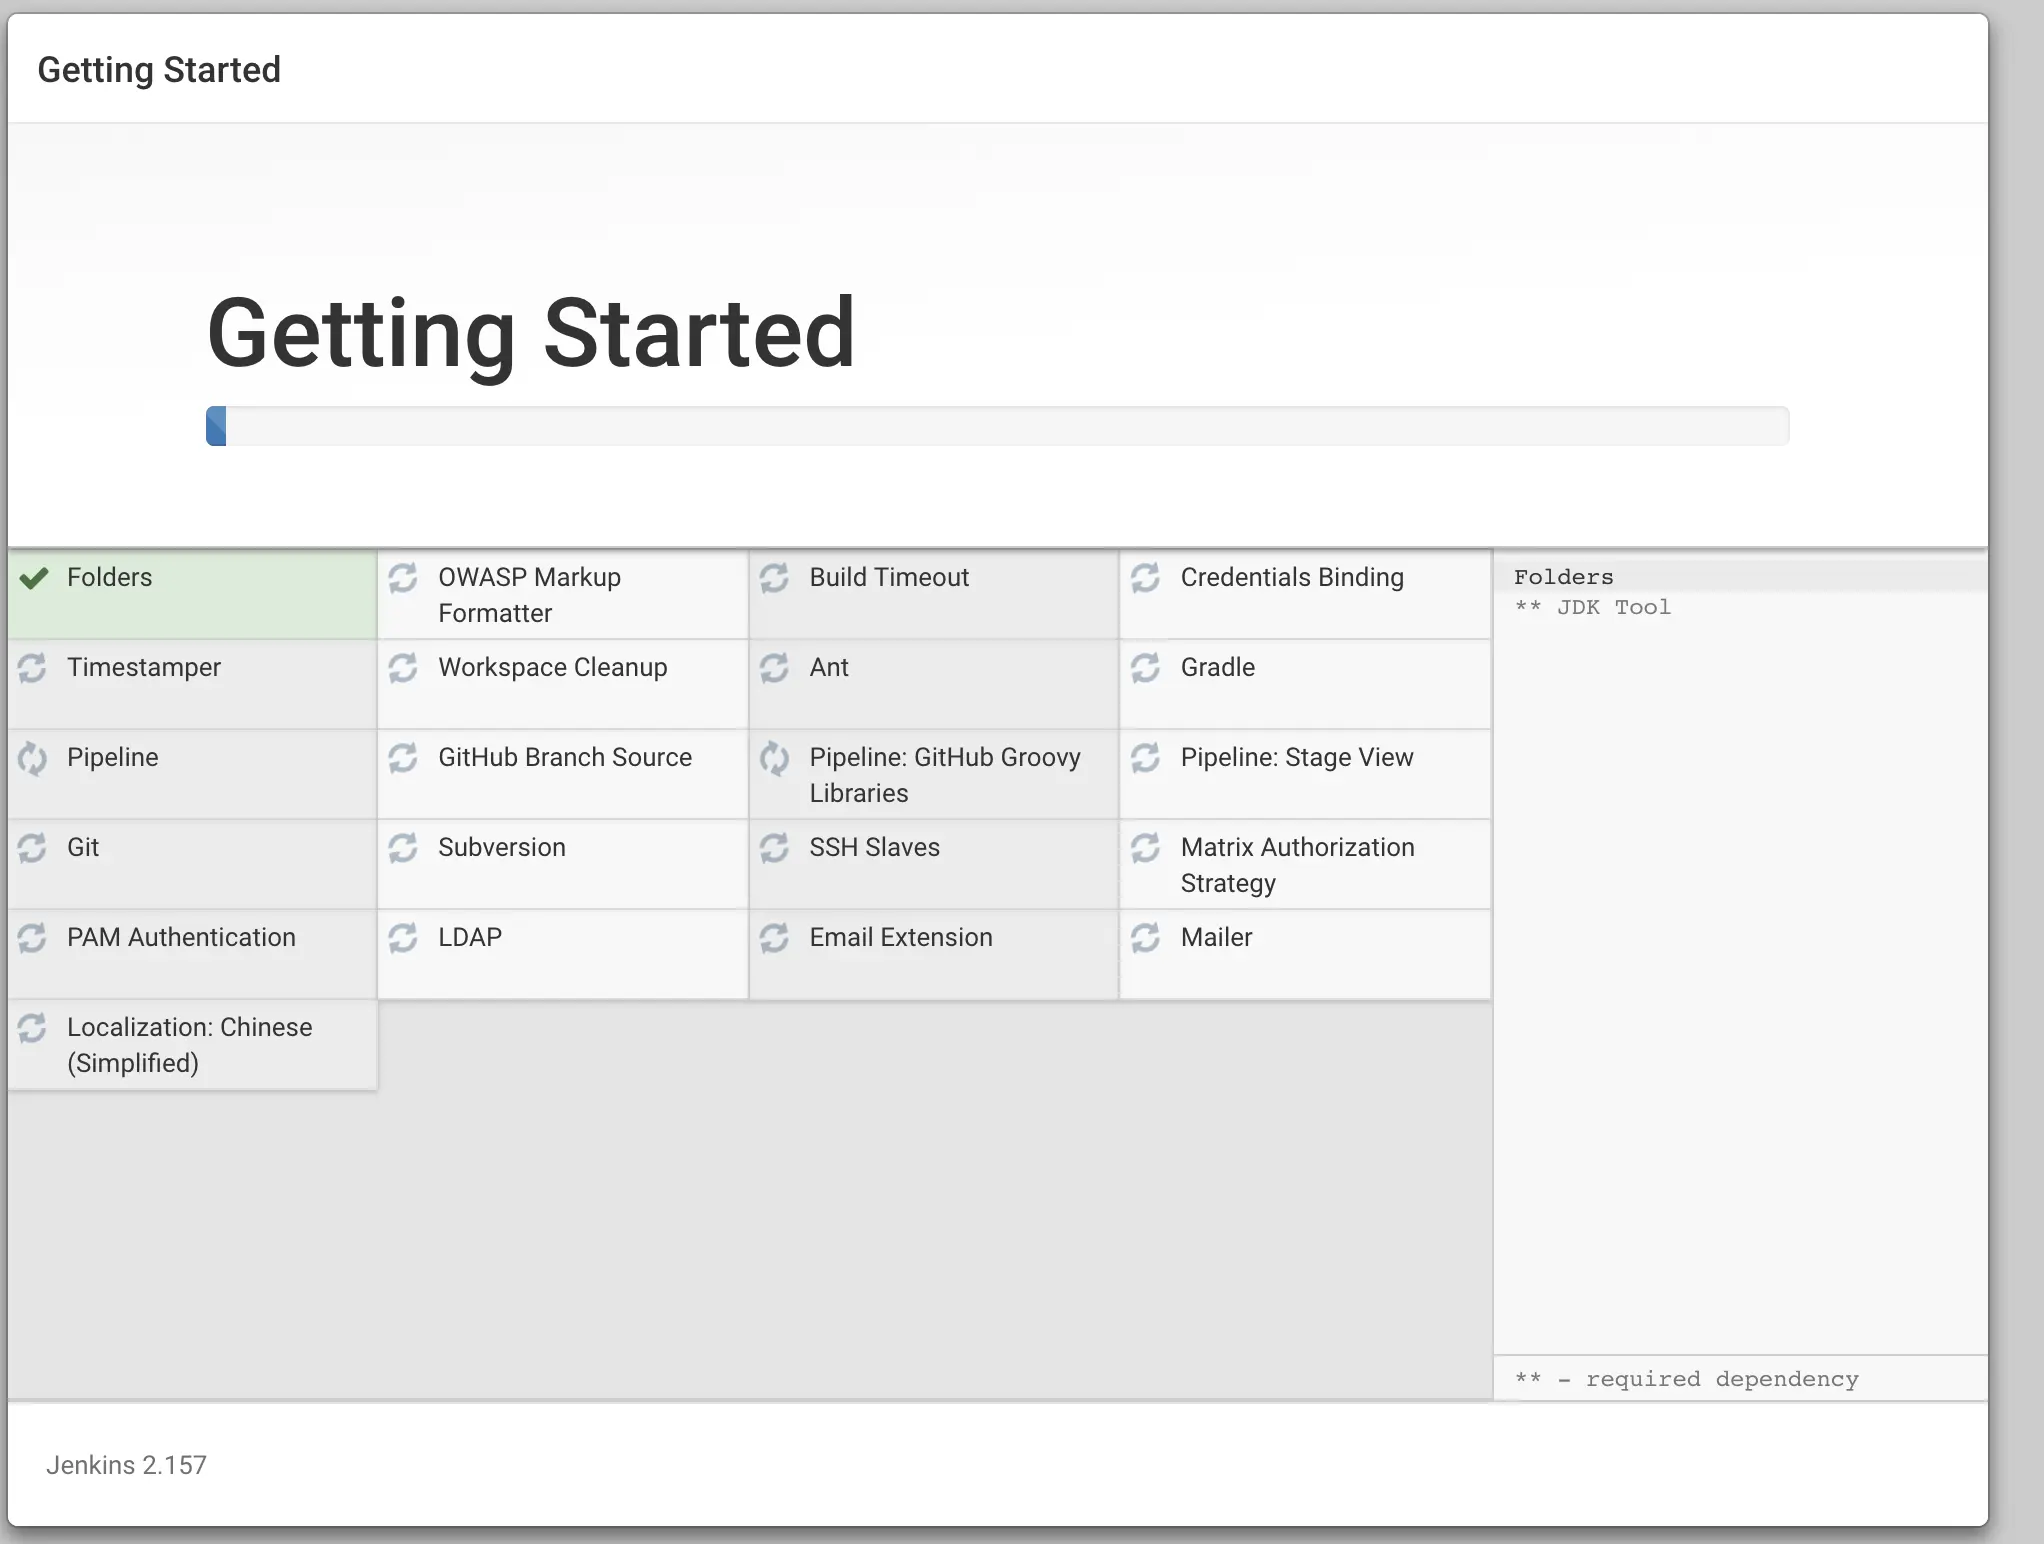The width and height of the screenshot is (2044, 1544).
Task: Click the spinning icon beside Pipeline
Action: [x=32, y=758]
